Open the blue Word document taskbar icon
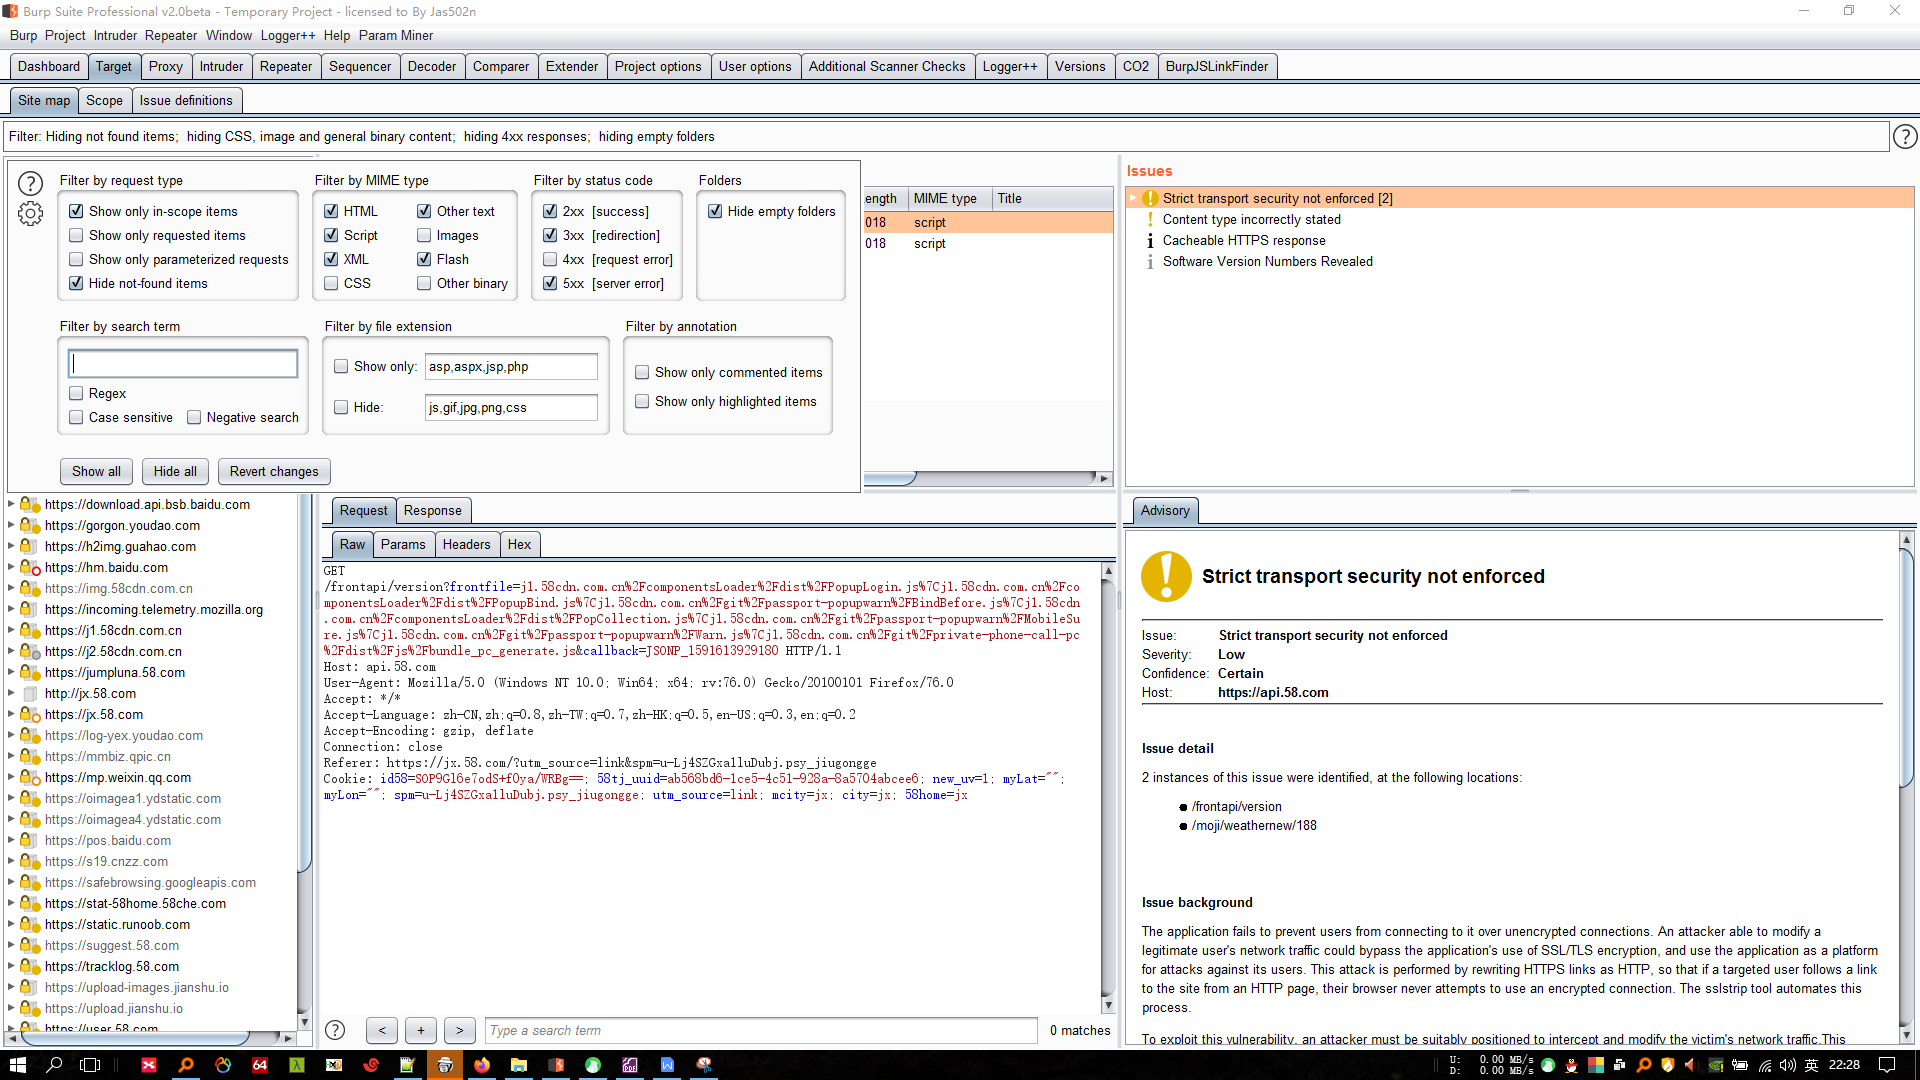 pyautogui.click(x=667, y=1065)
